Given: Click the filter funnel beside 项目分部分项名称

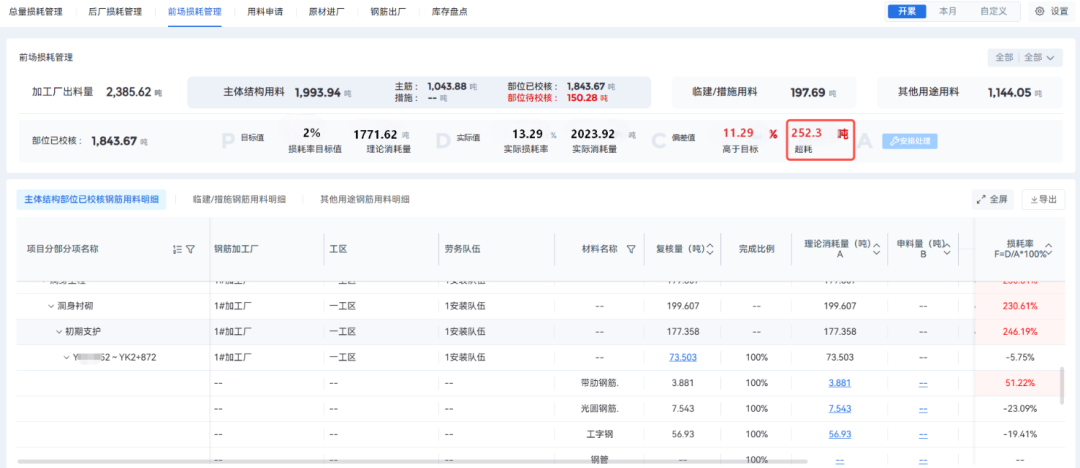Looking at the screenshot, I should (x=191, y=250).
